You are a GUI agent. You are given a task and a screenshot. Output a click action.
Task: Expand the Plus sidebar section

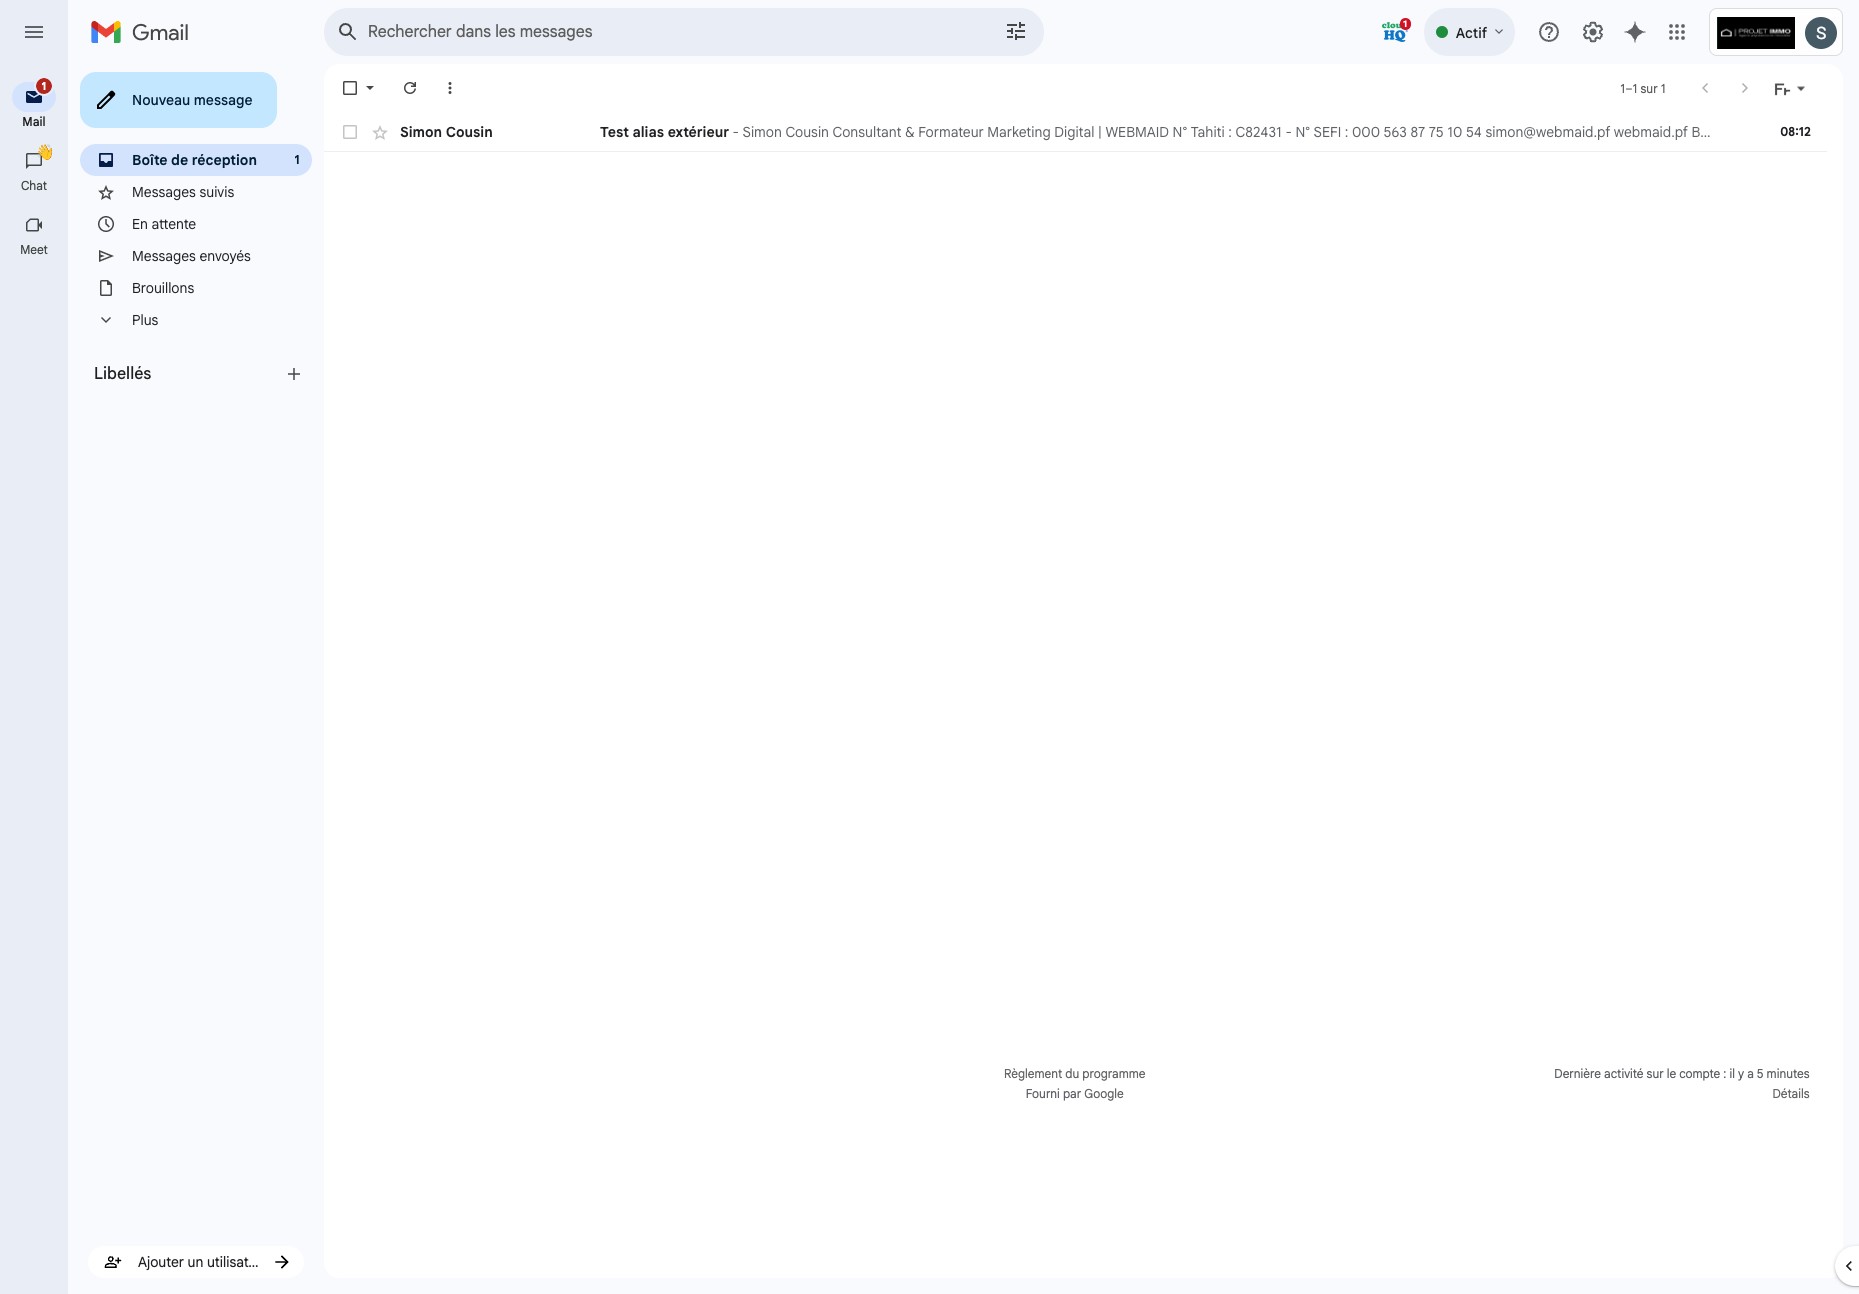click(x=144, y=319)
